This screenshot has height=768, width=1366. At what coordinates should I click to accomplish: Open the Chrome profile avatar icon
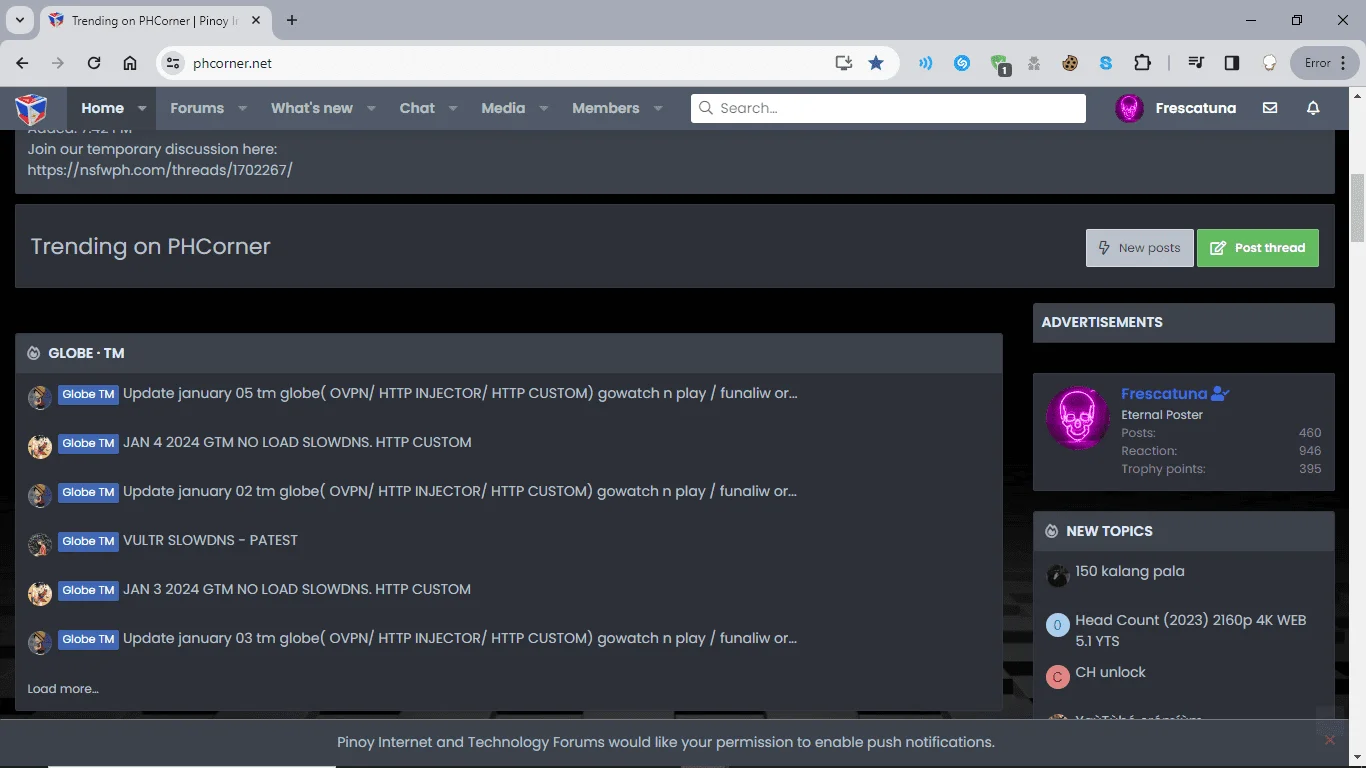point(1270,63)
